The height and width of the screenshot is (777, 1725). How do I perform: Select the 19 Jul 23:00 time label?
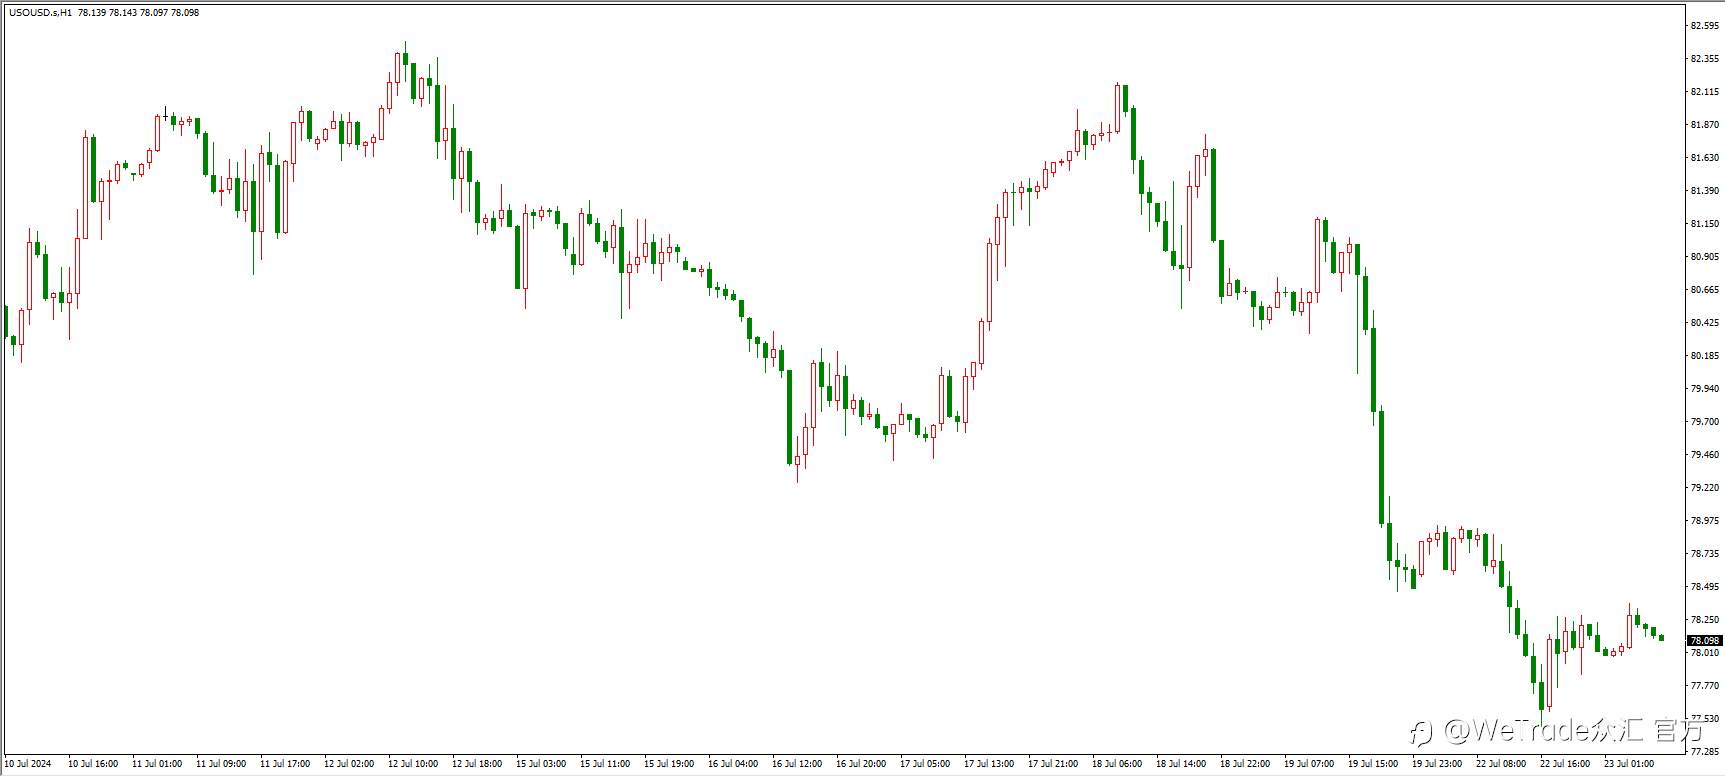1437,764
